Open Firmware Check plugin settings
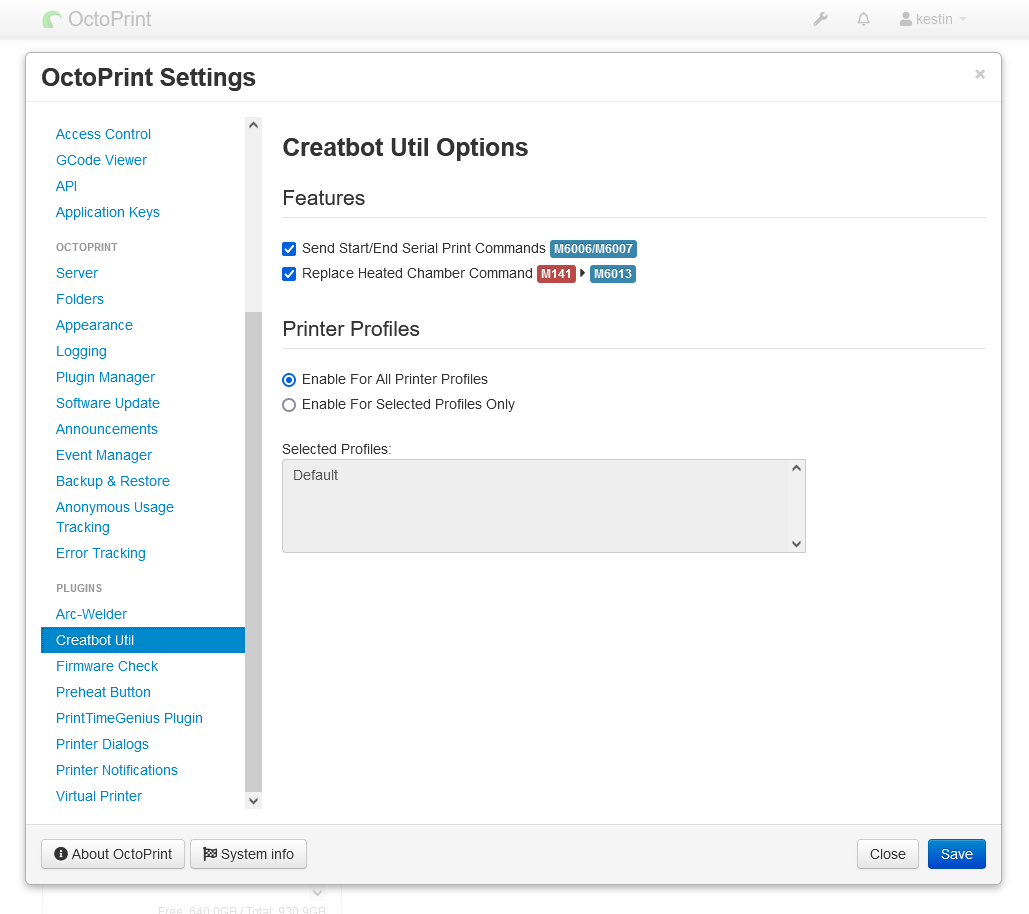The width and height of the screenshot is (1029, 914). (x=107, y=666)
